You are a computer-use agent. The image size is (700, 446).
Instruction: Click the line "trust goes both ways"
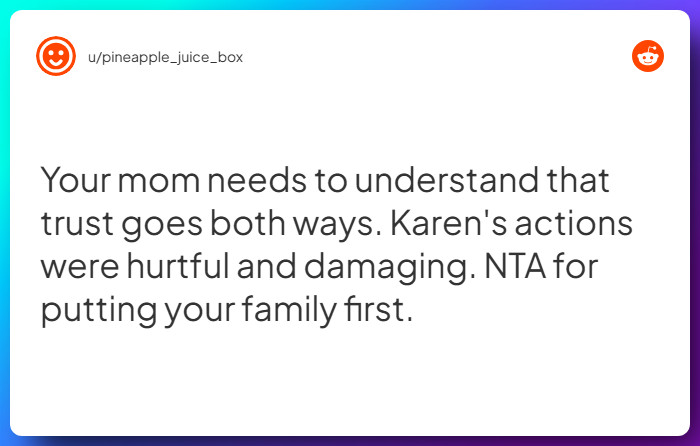click(x=212, y=224)
